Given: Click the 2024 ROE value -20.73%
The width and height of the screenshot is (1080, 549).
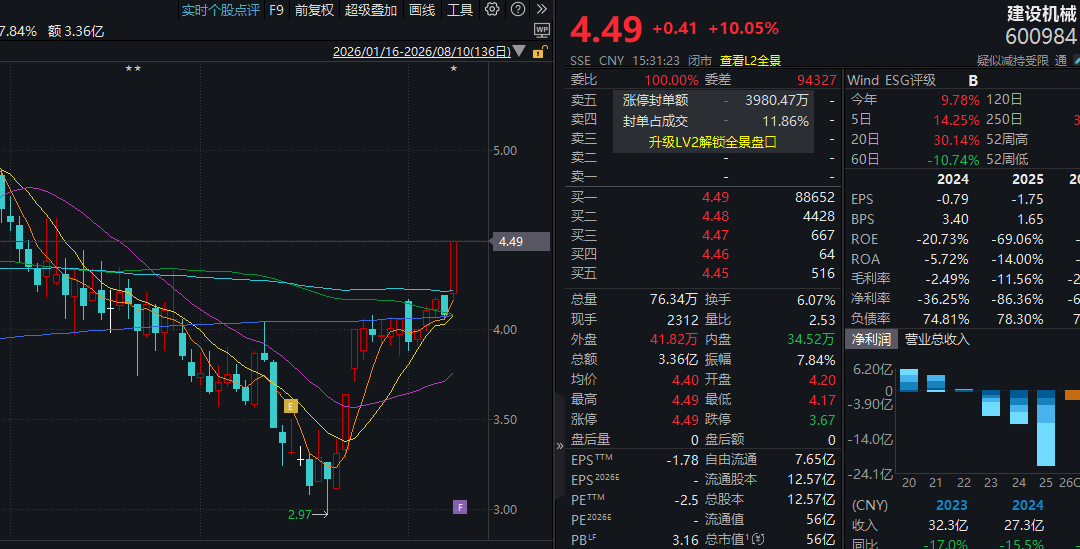Looking at the screenshot, I should pyautogui.click(x=942, y=240).
